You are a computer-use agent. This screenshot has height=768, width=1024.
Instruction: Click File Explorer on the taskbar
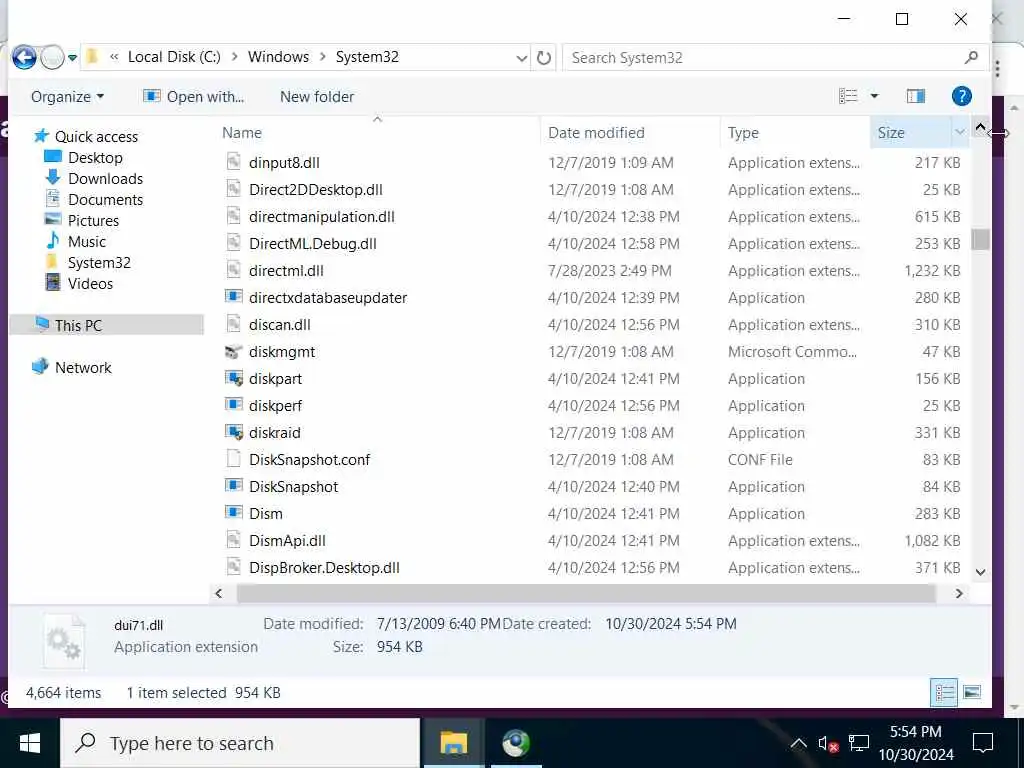[x=453, y=743]
